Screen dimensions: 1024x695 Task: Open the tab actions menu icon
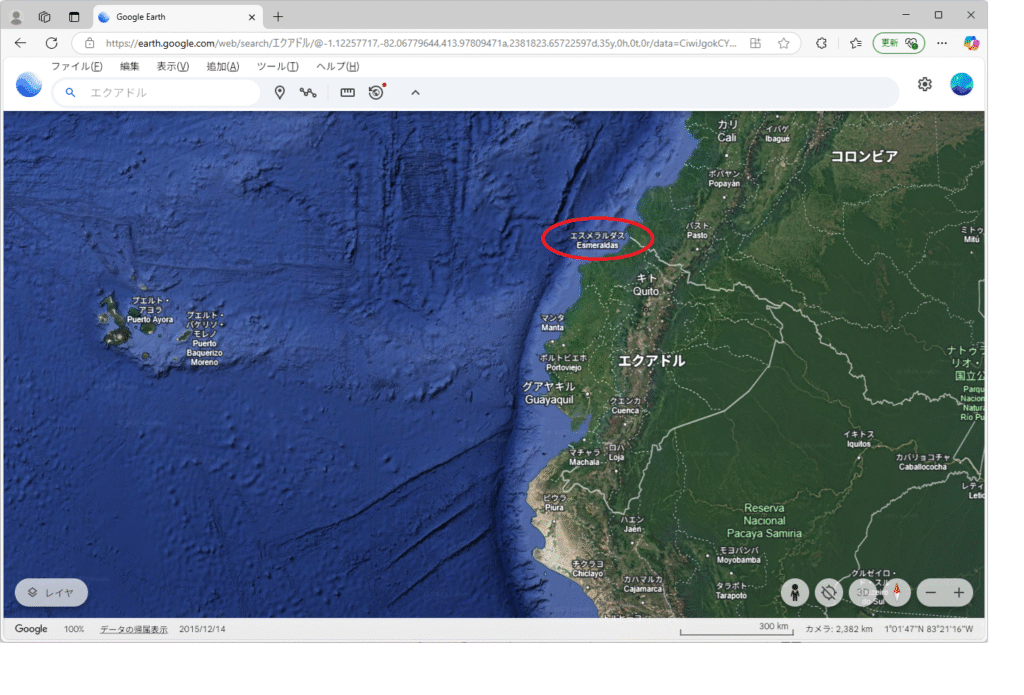click(74, 17)
